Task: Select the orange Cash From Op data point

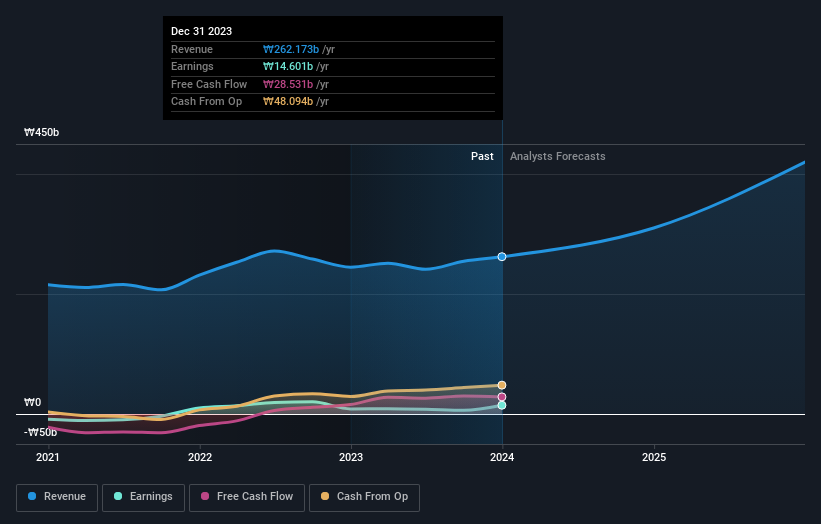Action: pyautogui.click(x=502, y=385)
